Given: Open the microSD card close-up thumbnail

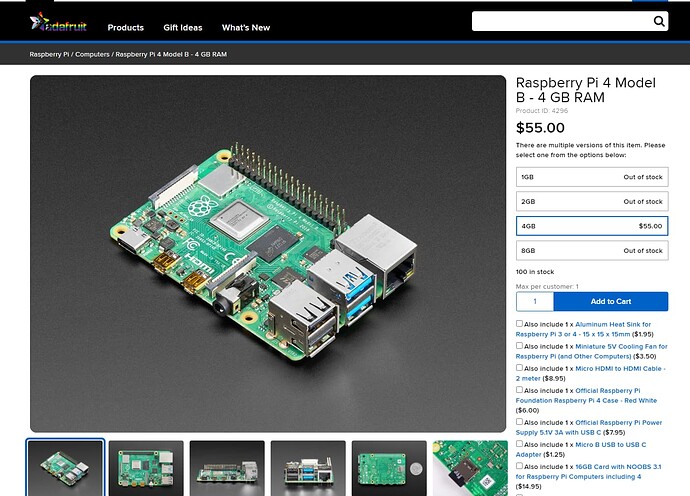Looking at the screenshot, I should click(470, 468).
